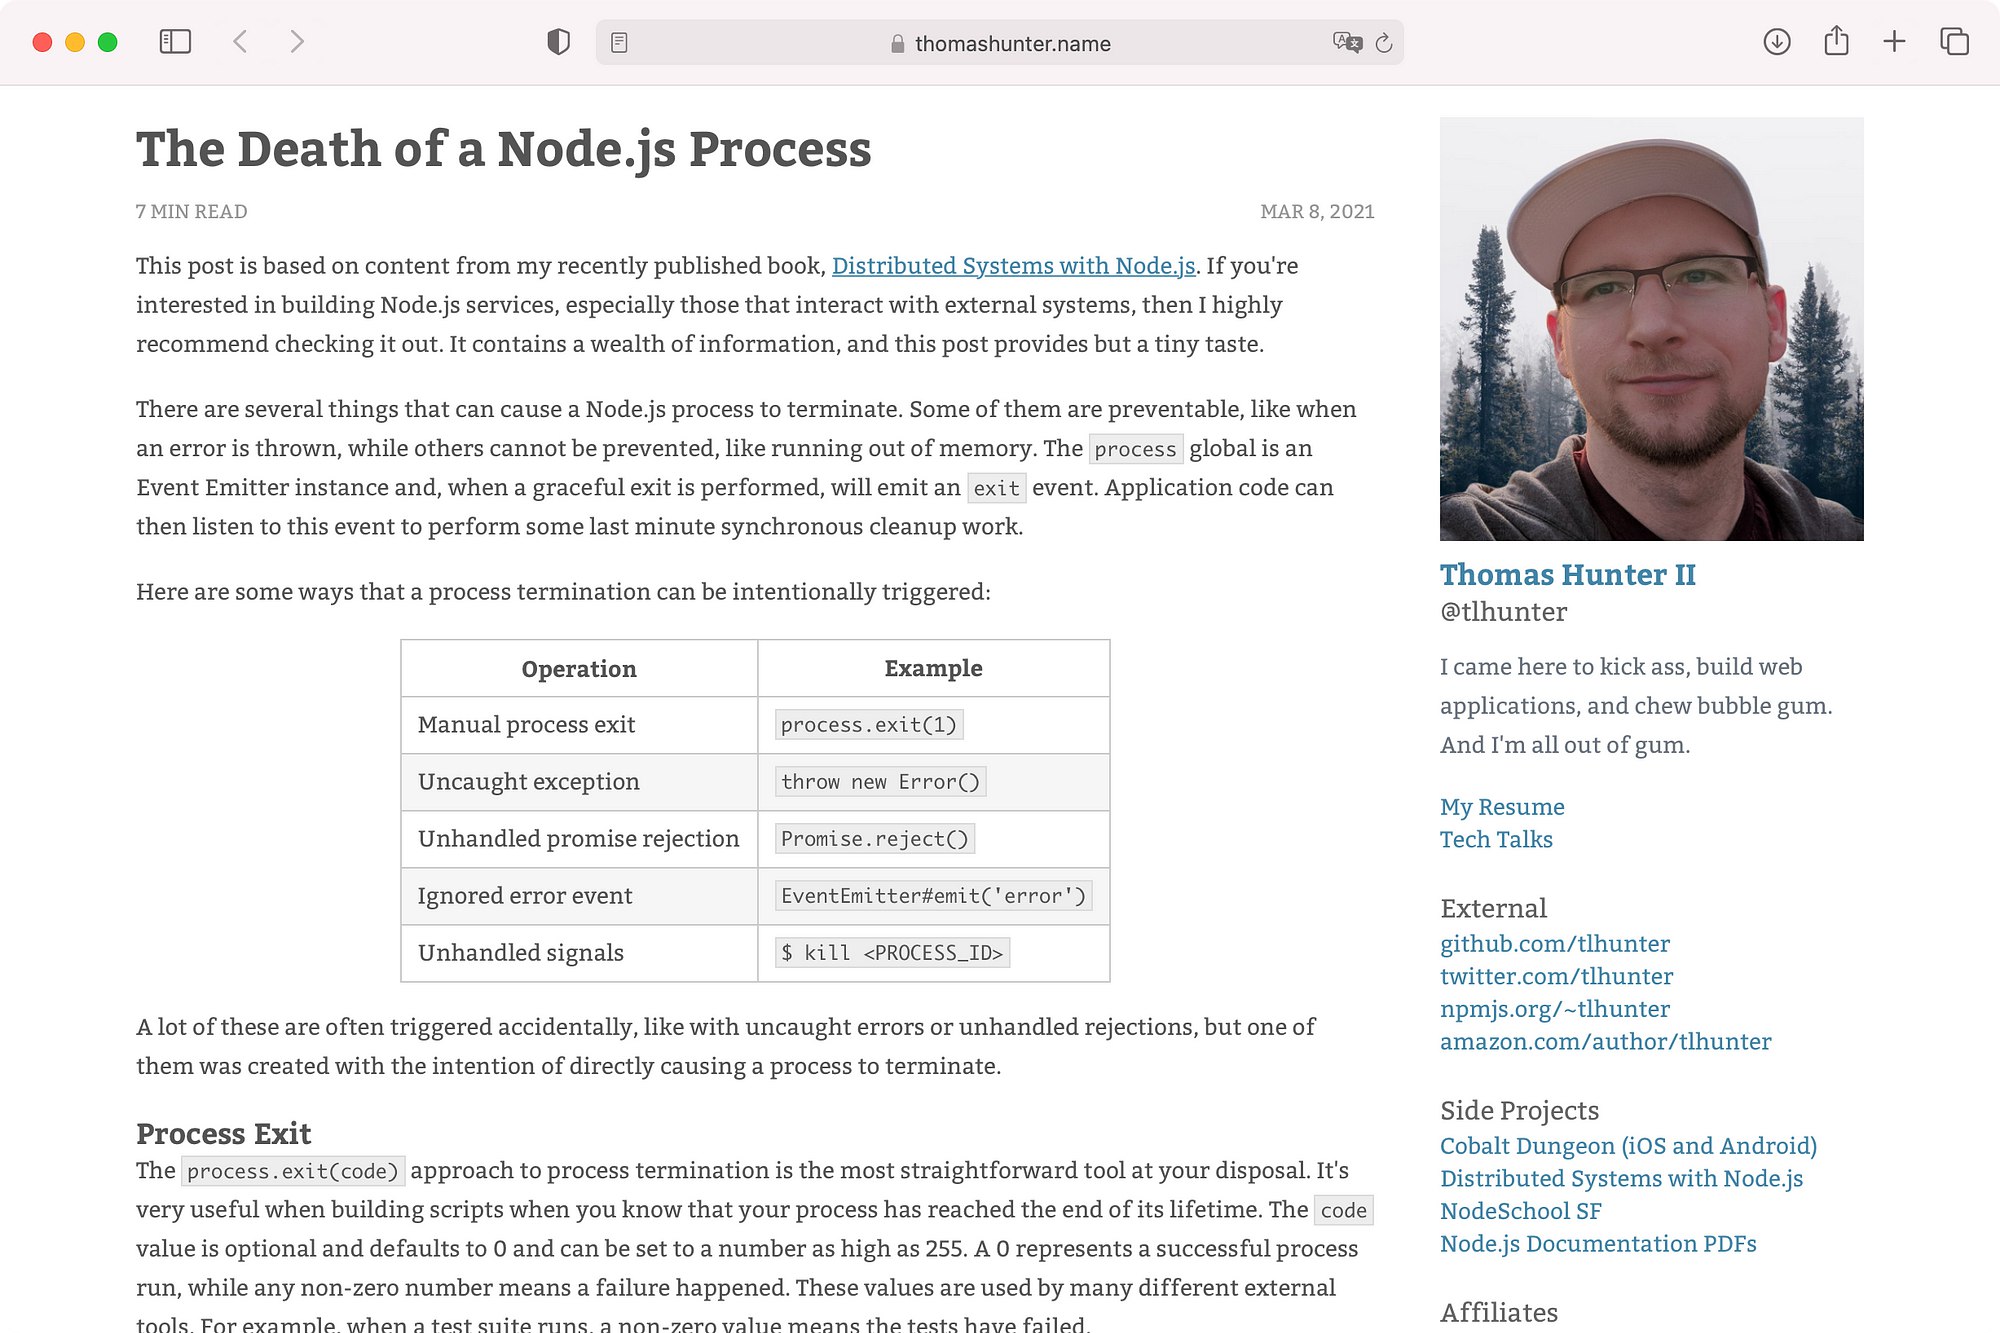Click the Thomas Hunter II name heading

[1567, 575]
